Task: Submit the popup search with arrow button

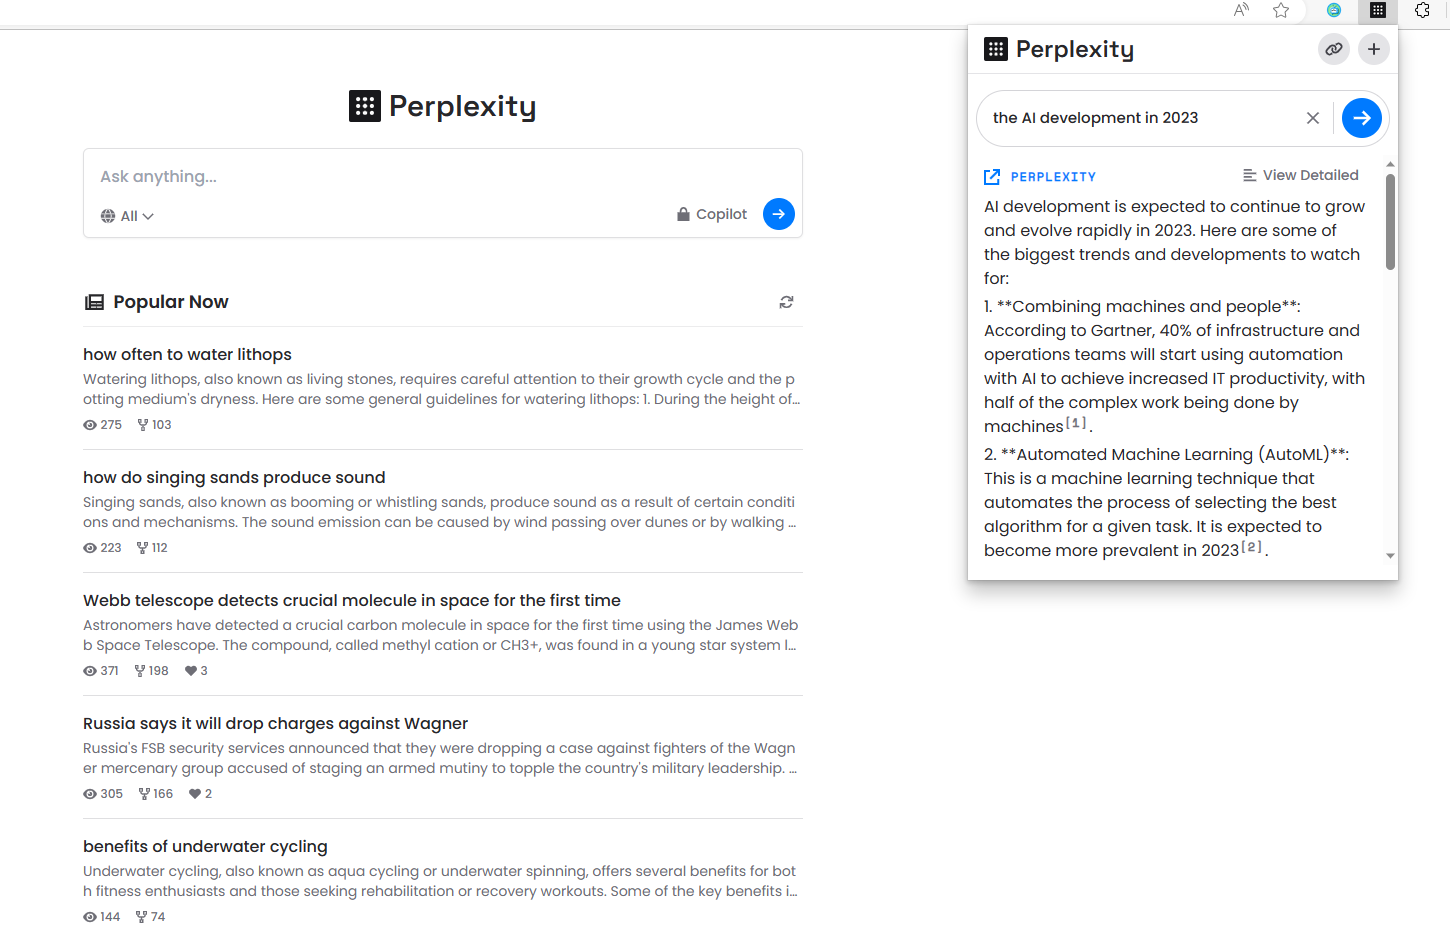Action: (1361, 118)
